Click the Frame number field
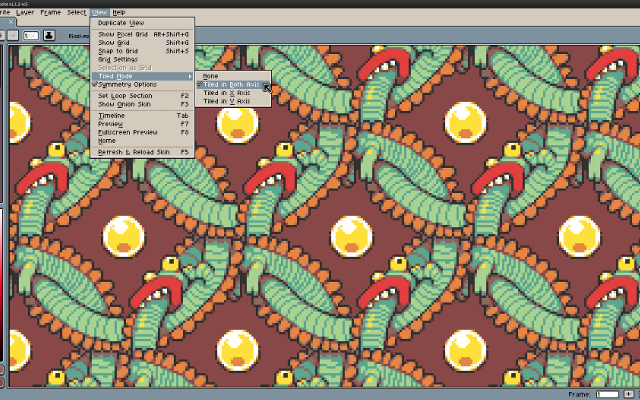 click(x=607, y=394)
